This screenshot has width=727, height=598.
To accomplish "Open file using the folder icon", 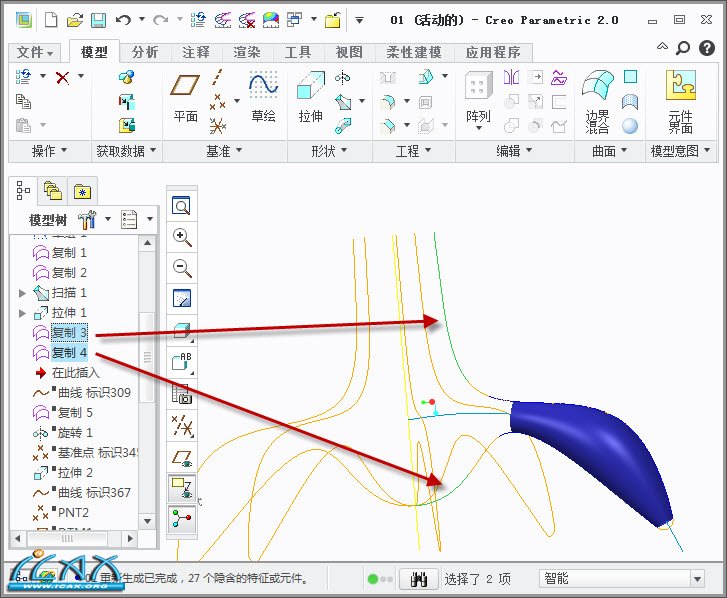I will click(x=74, y=20).
